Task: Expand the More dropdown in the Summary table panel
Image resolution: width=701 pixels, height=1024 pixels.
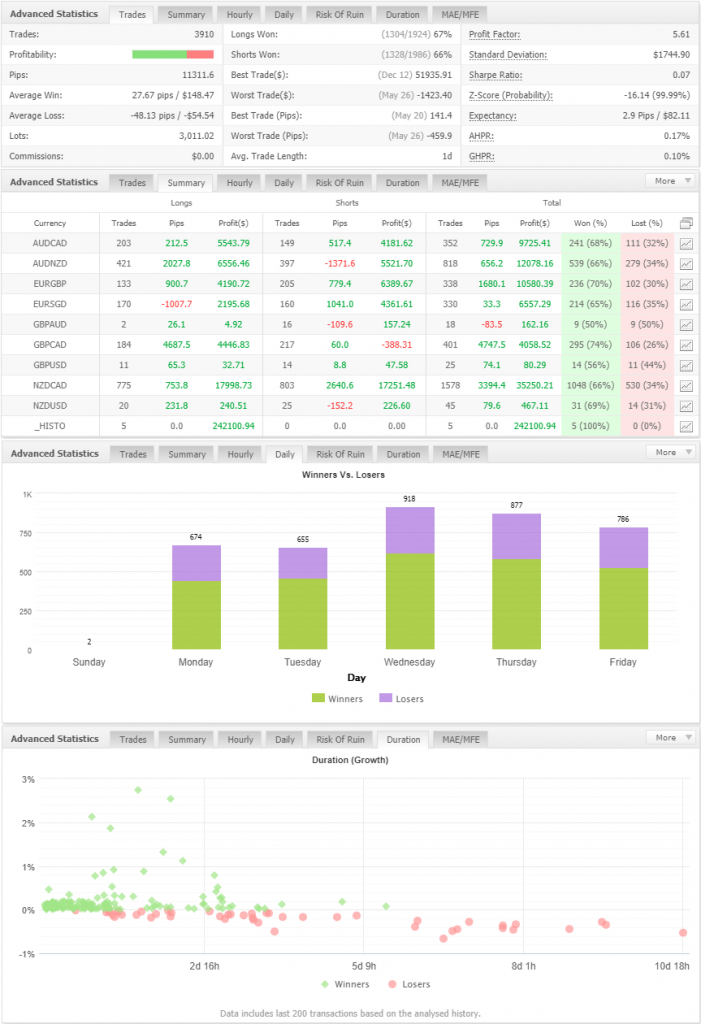Action: [671, 181]
